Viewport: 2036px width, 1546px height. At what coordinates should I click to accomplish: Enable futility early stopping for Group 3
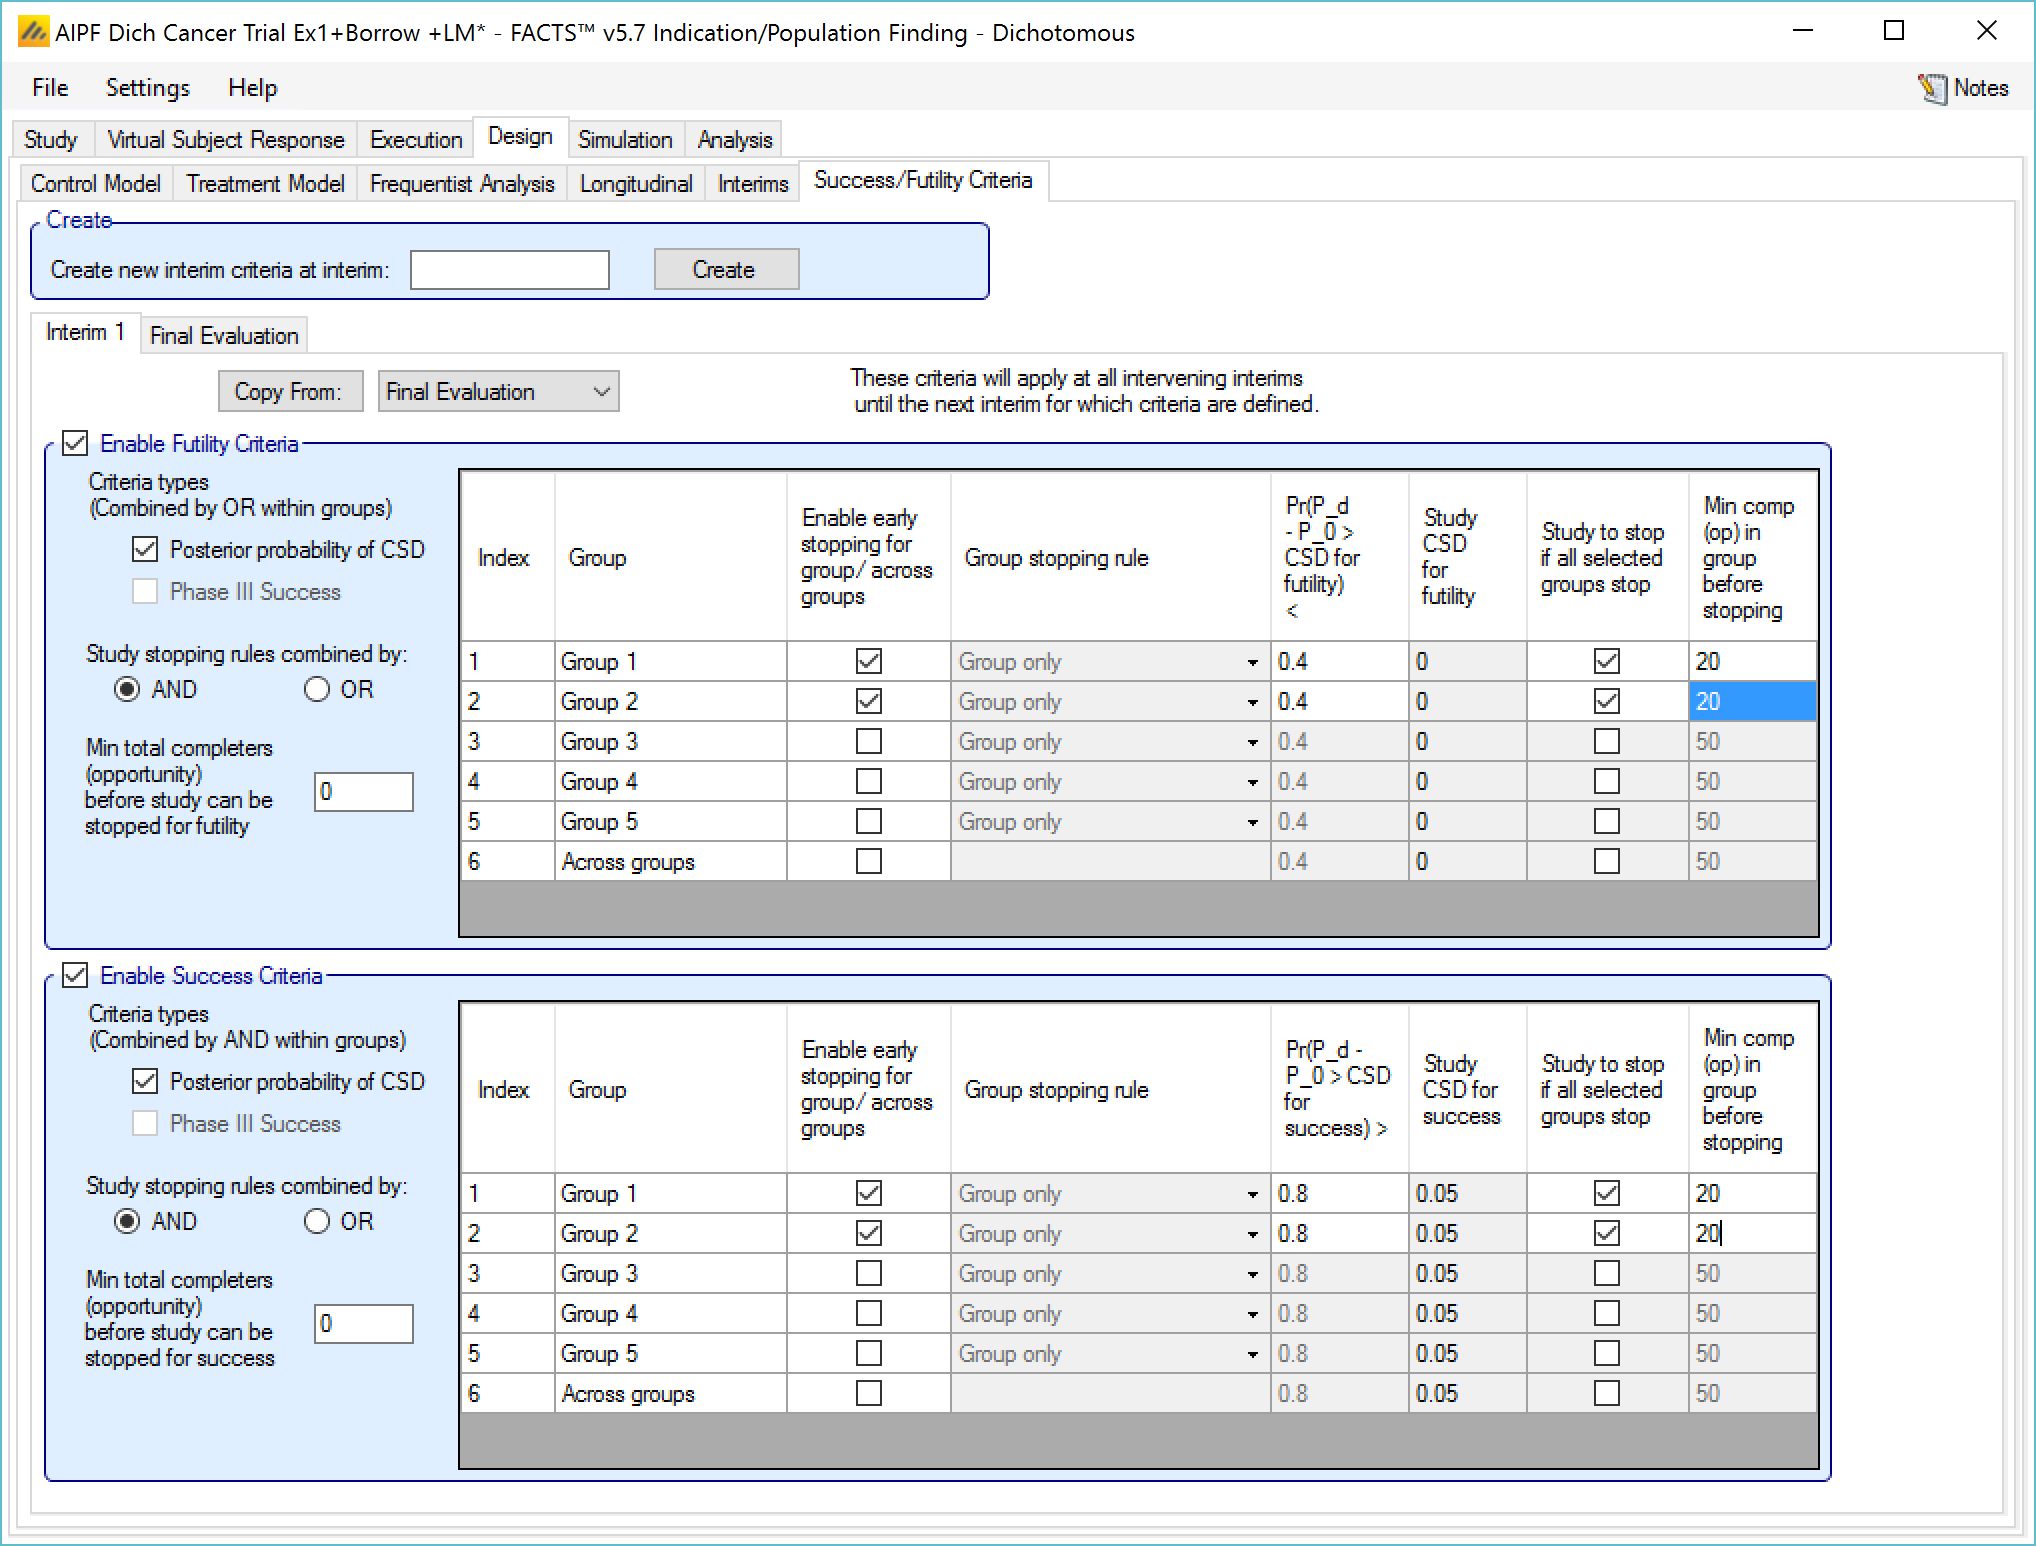pos(868,742)
